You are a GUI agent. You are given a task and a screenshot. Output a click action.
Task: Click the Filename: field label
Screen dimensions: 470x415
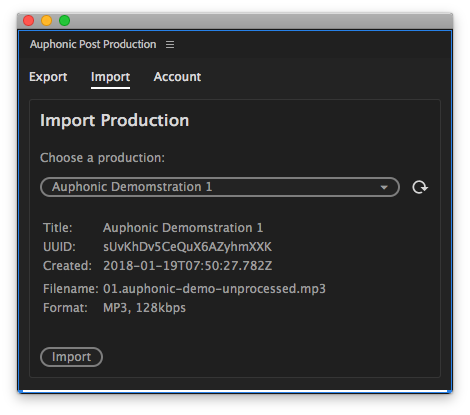(x=71, y=289)
